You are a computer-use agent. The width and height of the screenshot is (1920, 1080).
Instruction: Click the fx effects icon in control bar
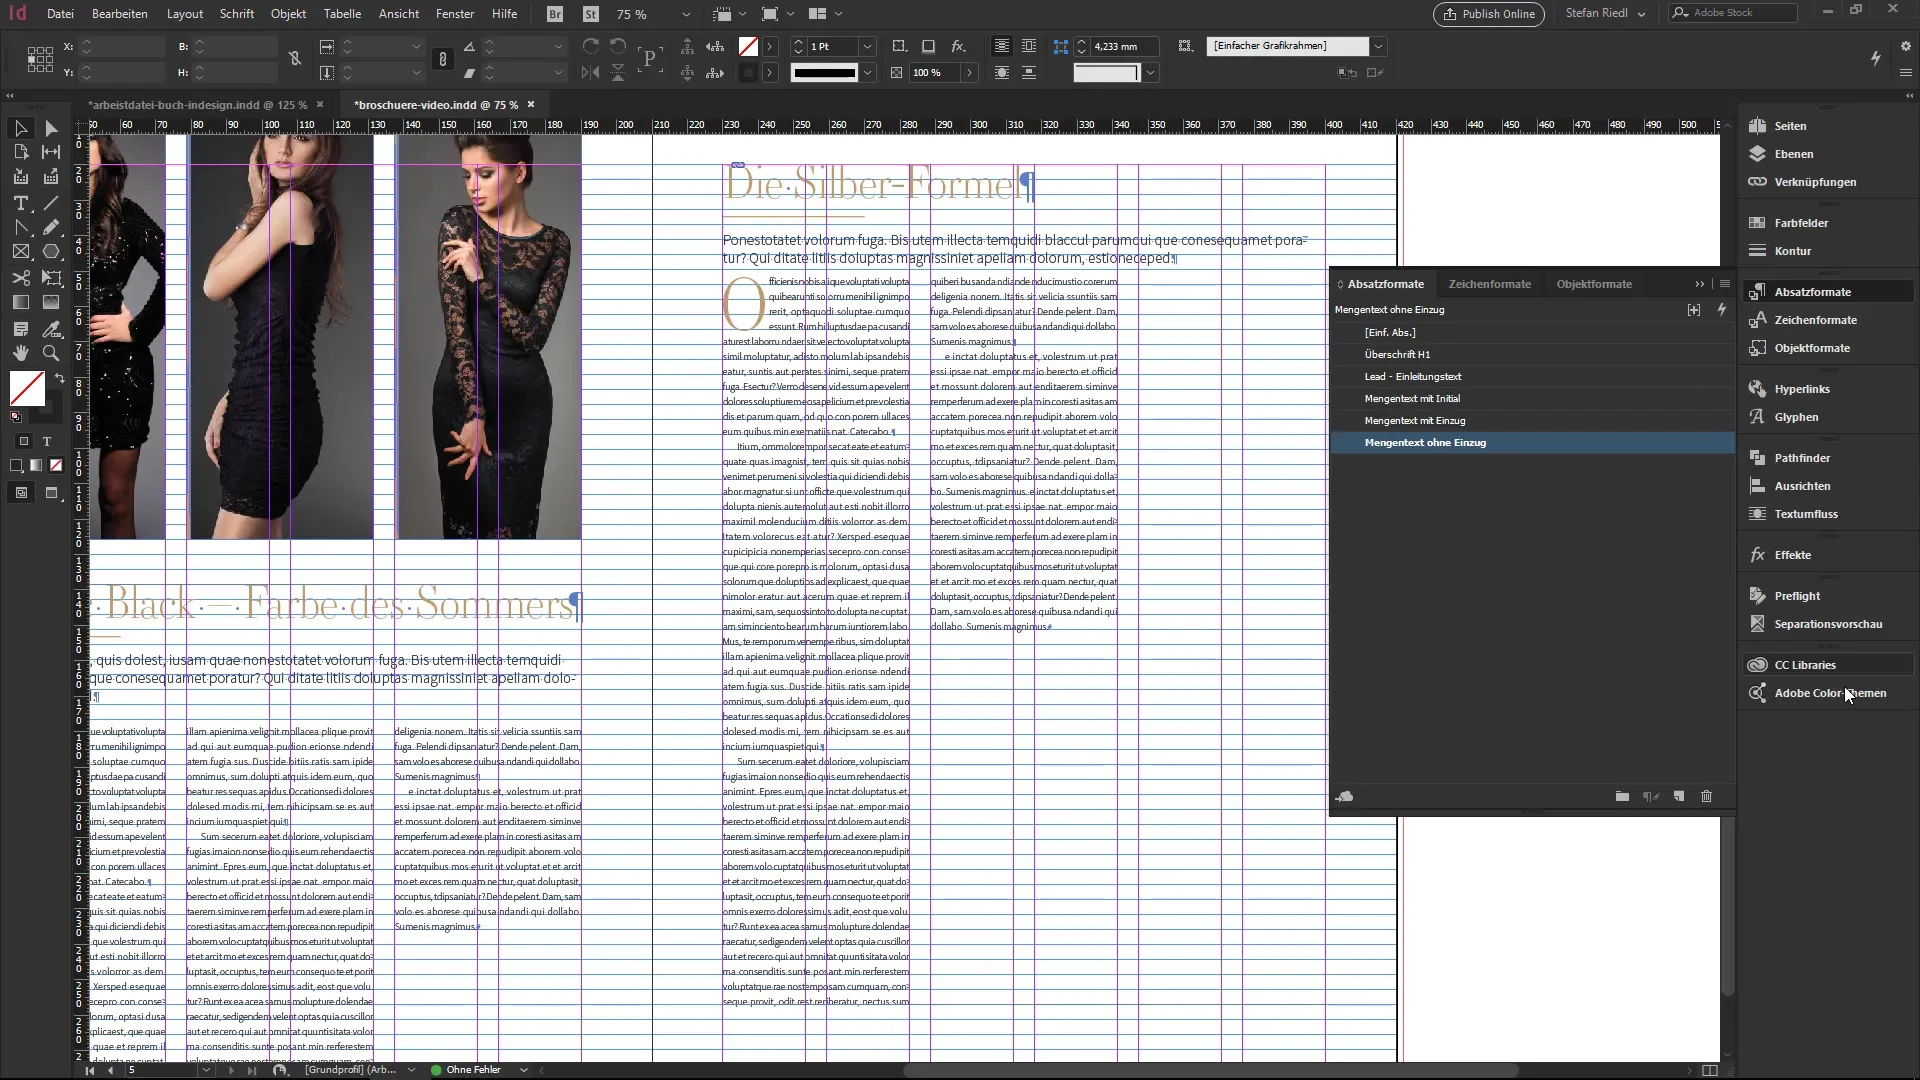click(958, 46)
